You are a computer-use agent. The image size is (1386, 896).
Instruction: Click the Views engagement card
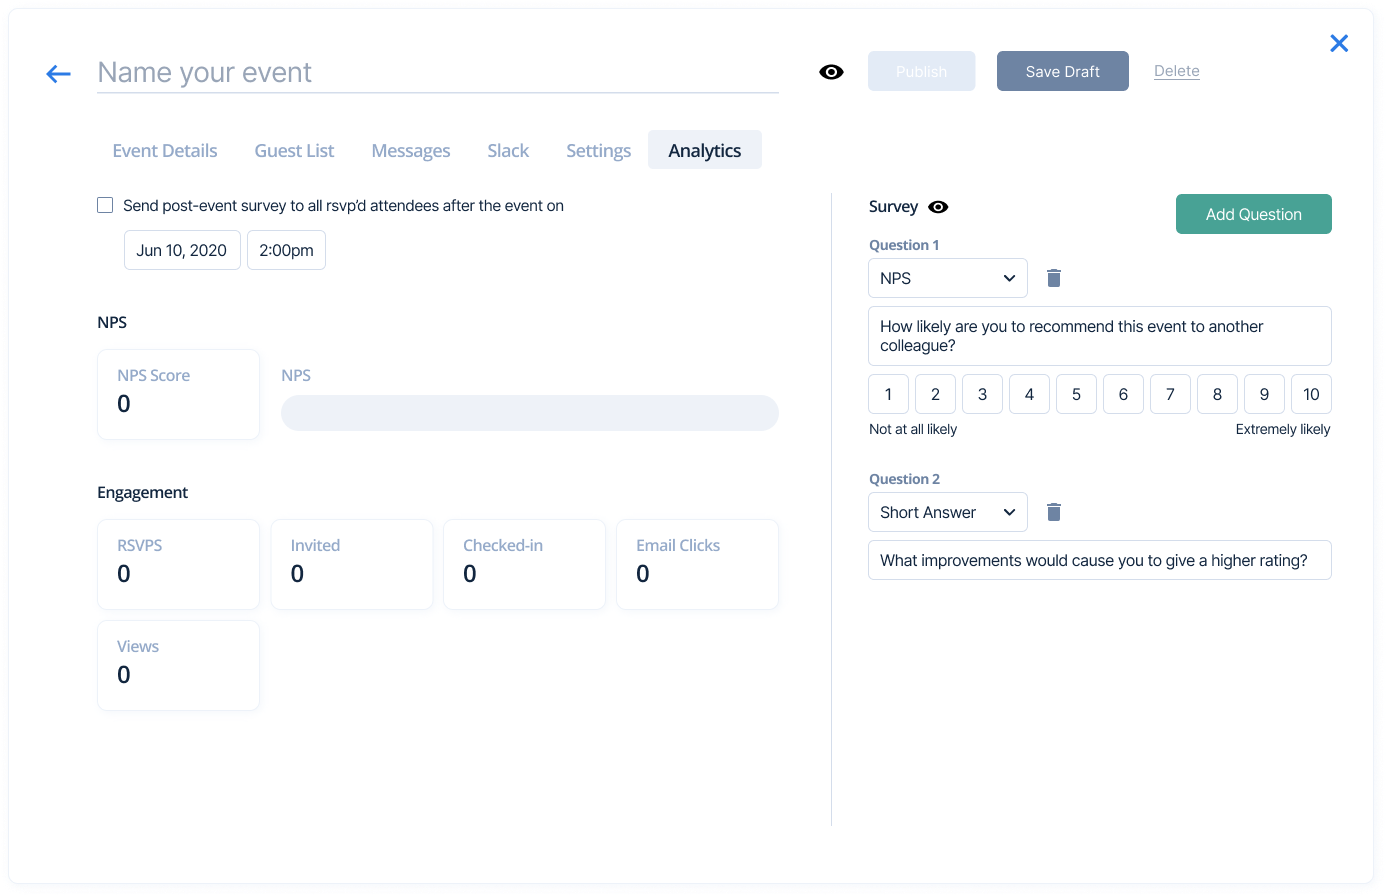pos(178,665)
